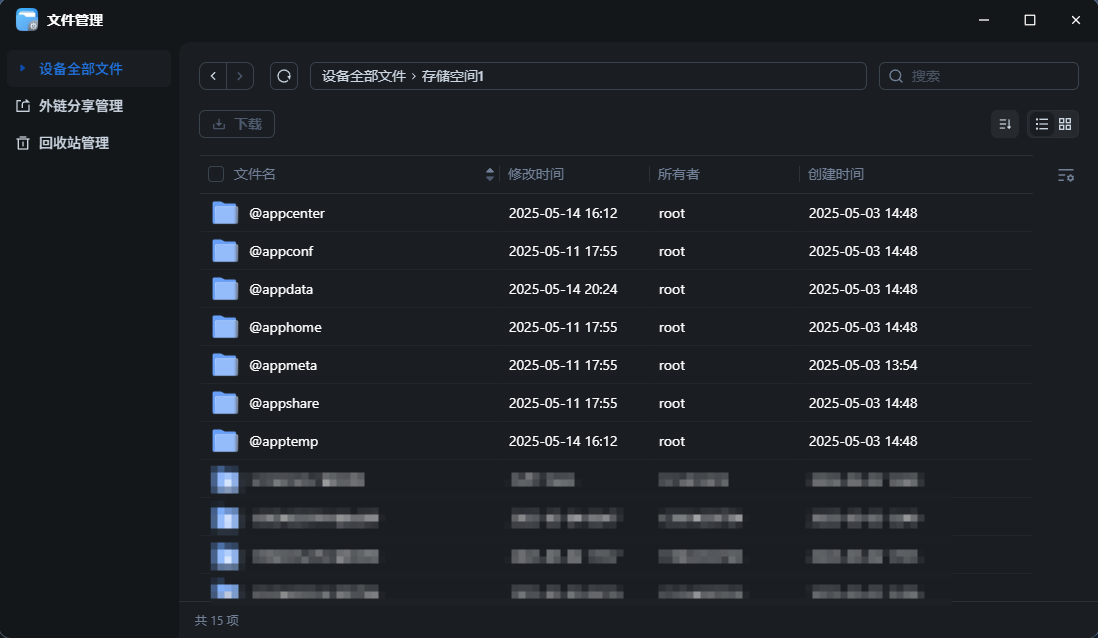Image resolution: width=1098 pixels, height=638 pixels.
Task: Switch to grid view layout
Action: (1065, 124)
